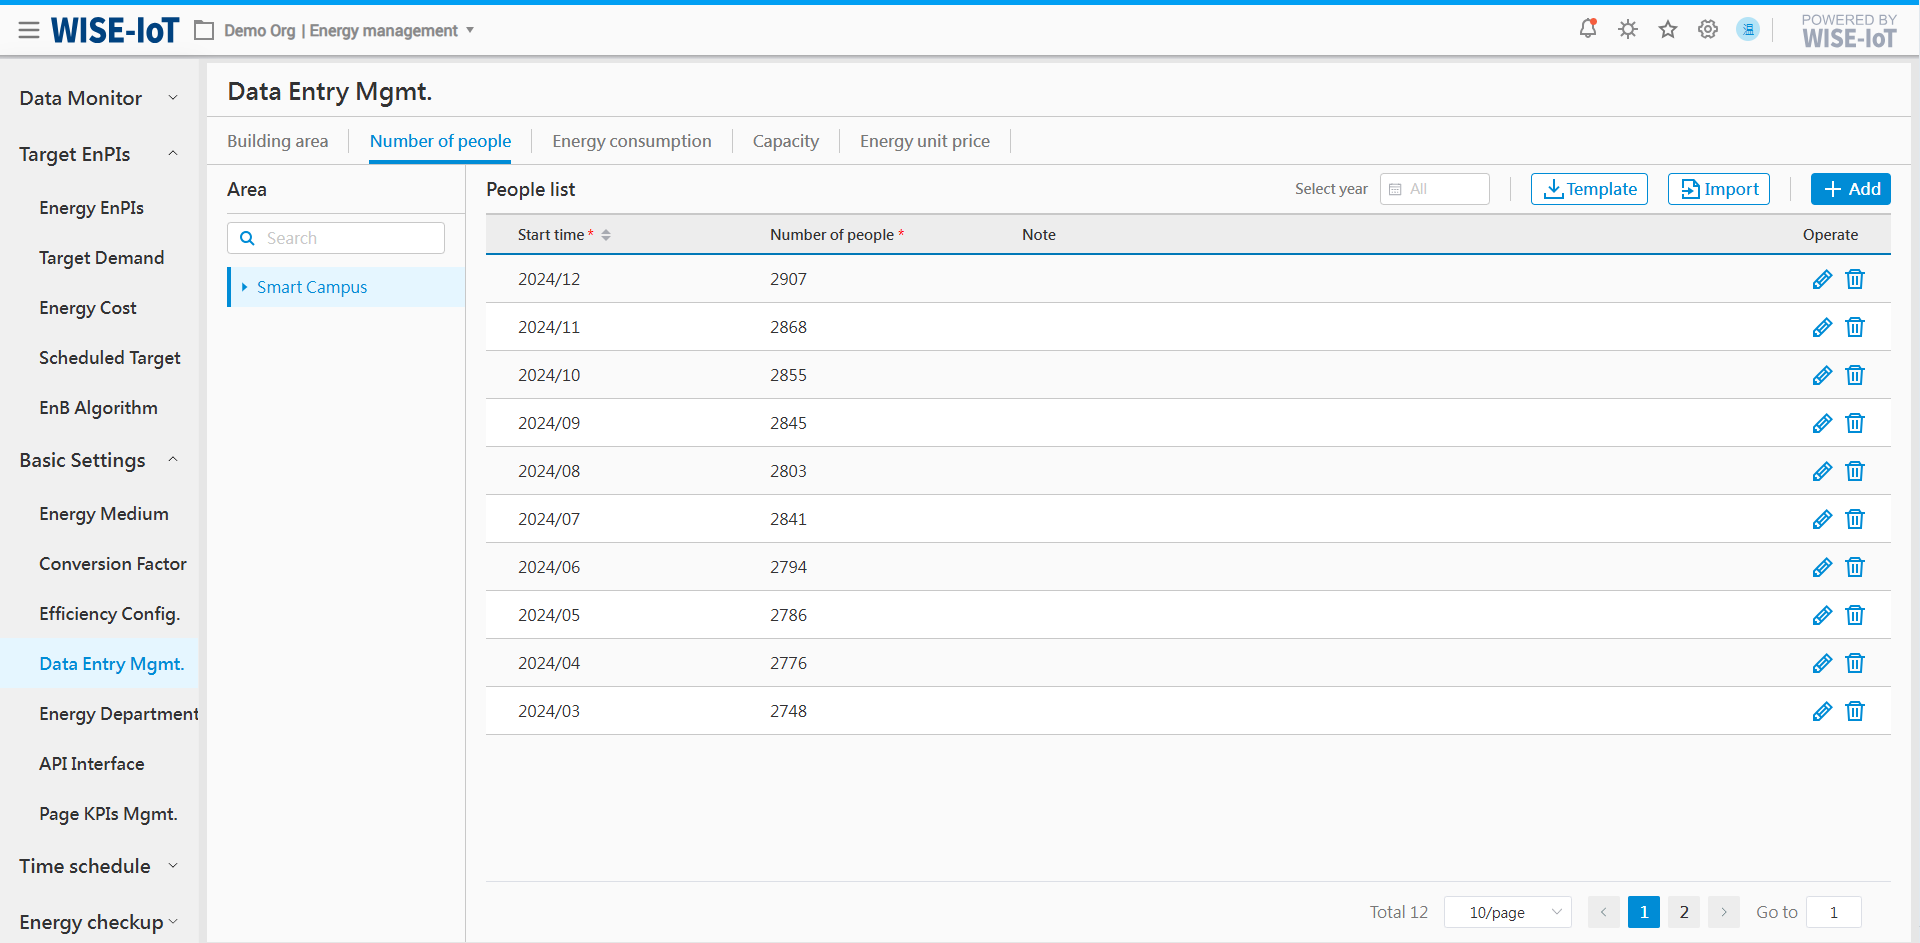Edit the 2024/12 people record
The image size is (1920, 943).
[1822, 279]
